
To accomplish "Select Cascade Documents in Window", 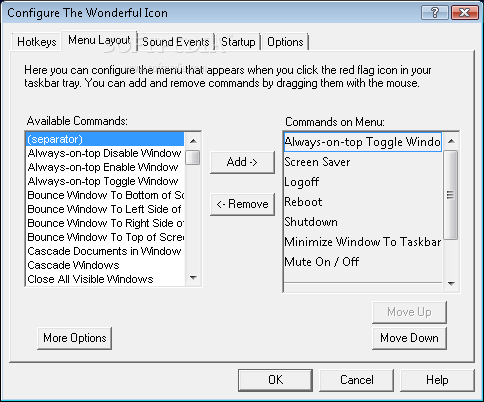I will point(105,251).
